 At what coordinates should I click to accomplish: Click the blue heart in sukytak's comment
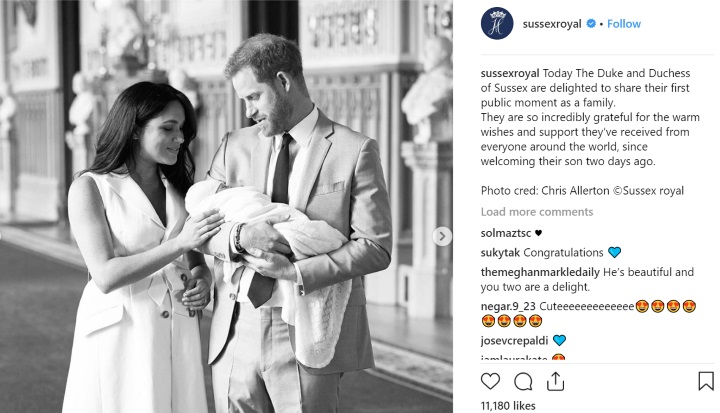coord(614,252)
